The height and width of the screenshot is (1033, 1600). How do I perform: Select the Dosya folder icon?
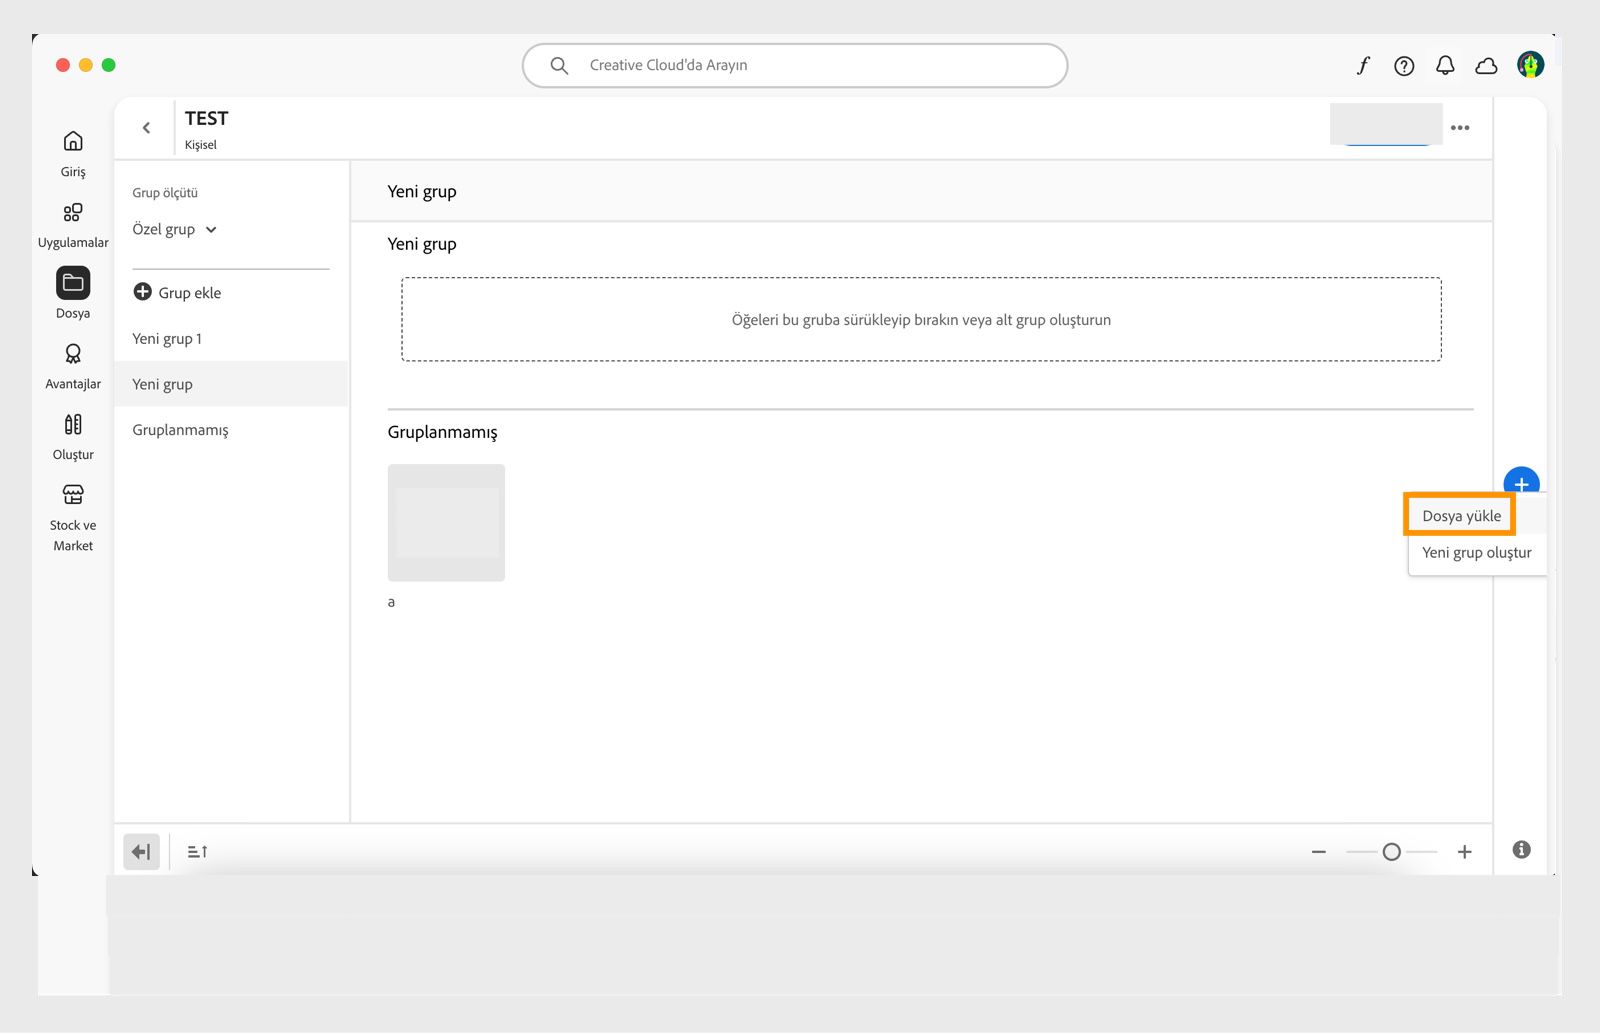coord(73,283)
